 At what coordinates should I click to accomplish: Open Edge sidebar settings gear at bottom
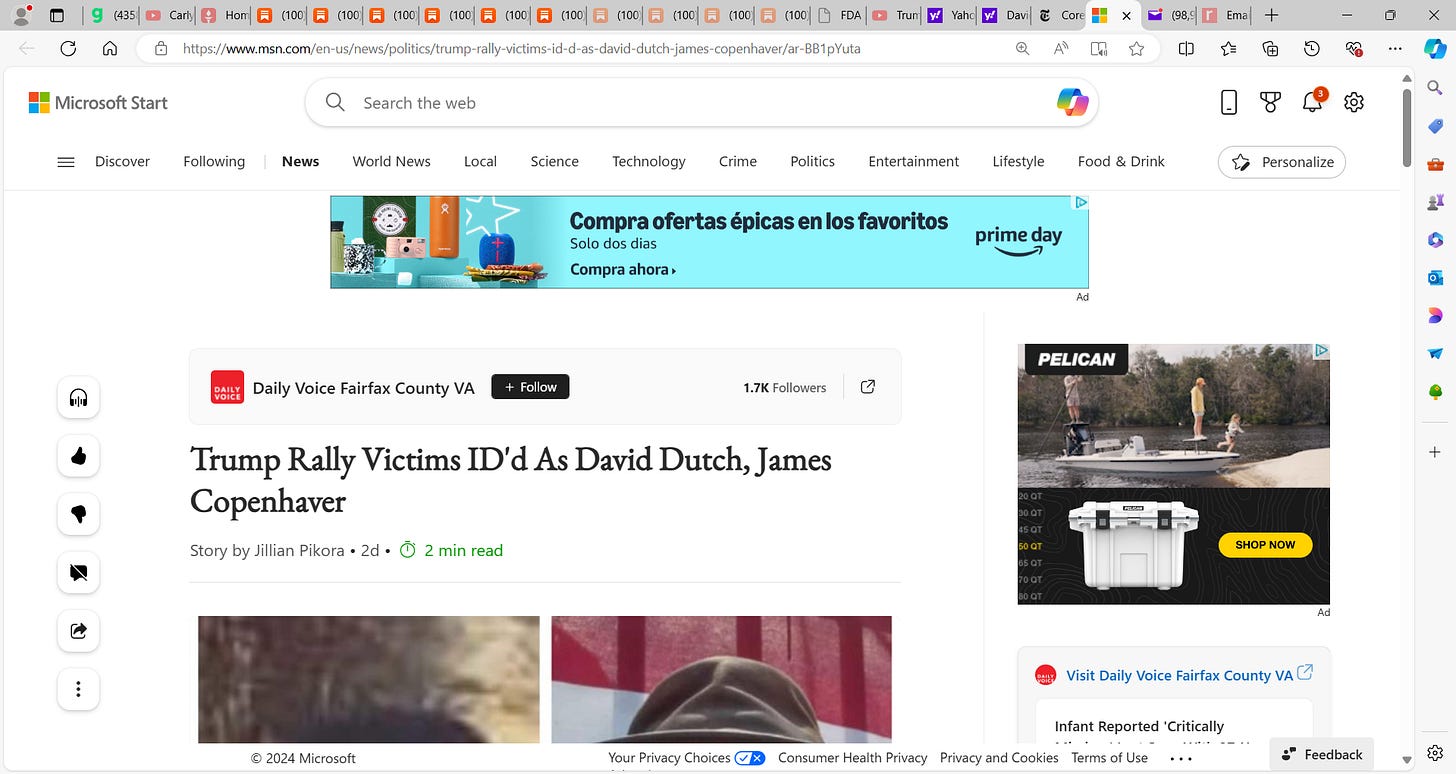[x=1435, y=751]
